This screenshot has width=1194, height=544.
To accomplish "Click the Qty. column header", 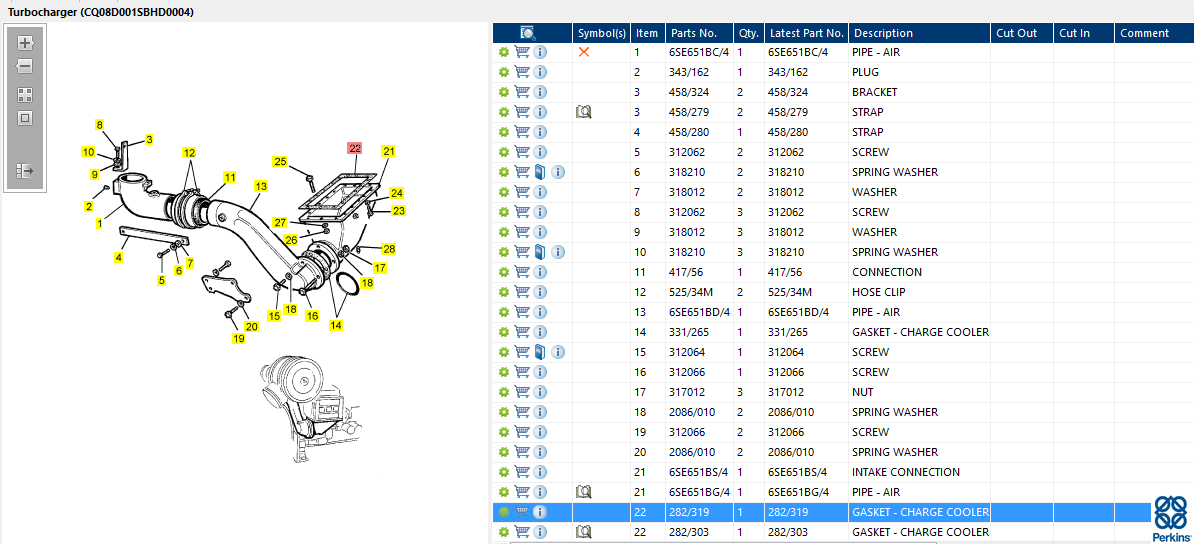I will (748, 33).
